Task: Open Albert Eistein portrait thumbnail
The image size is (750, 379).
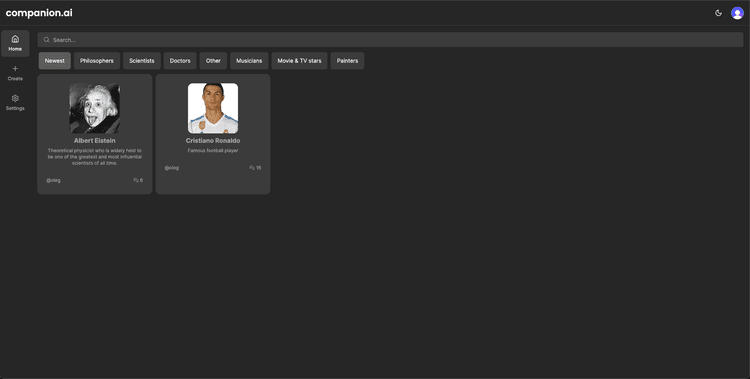Action: [95, 108]
